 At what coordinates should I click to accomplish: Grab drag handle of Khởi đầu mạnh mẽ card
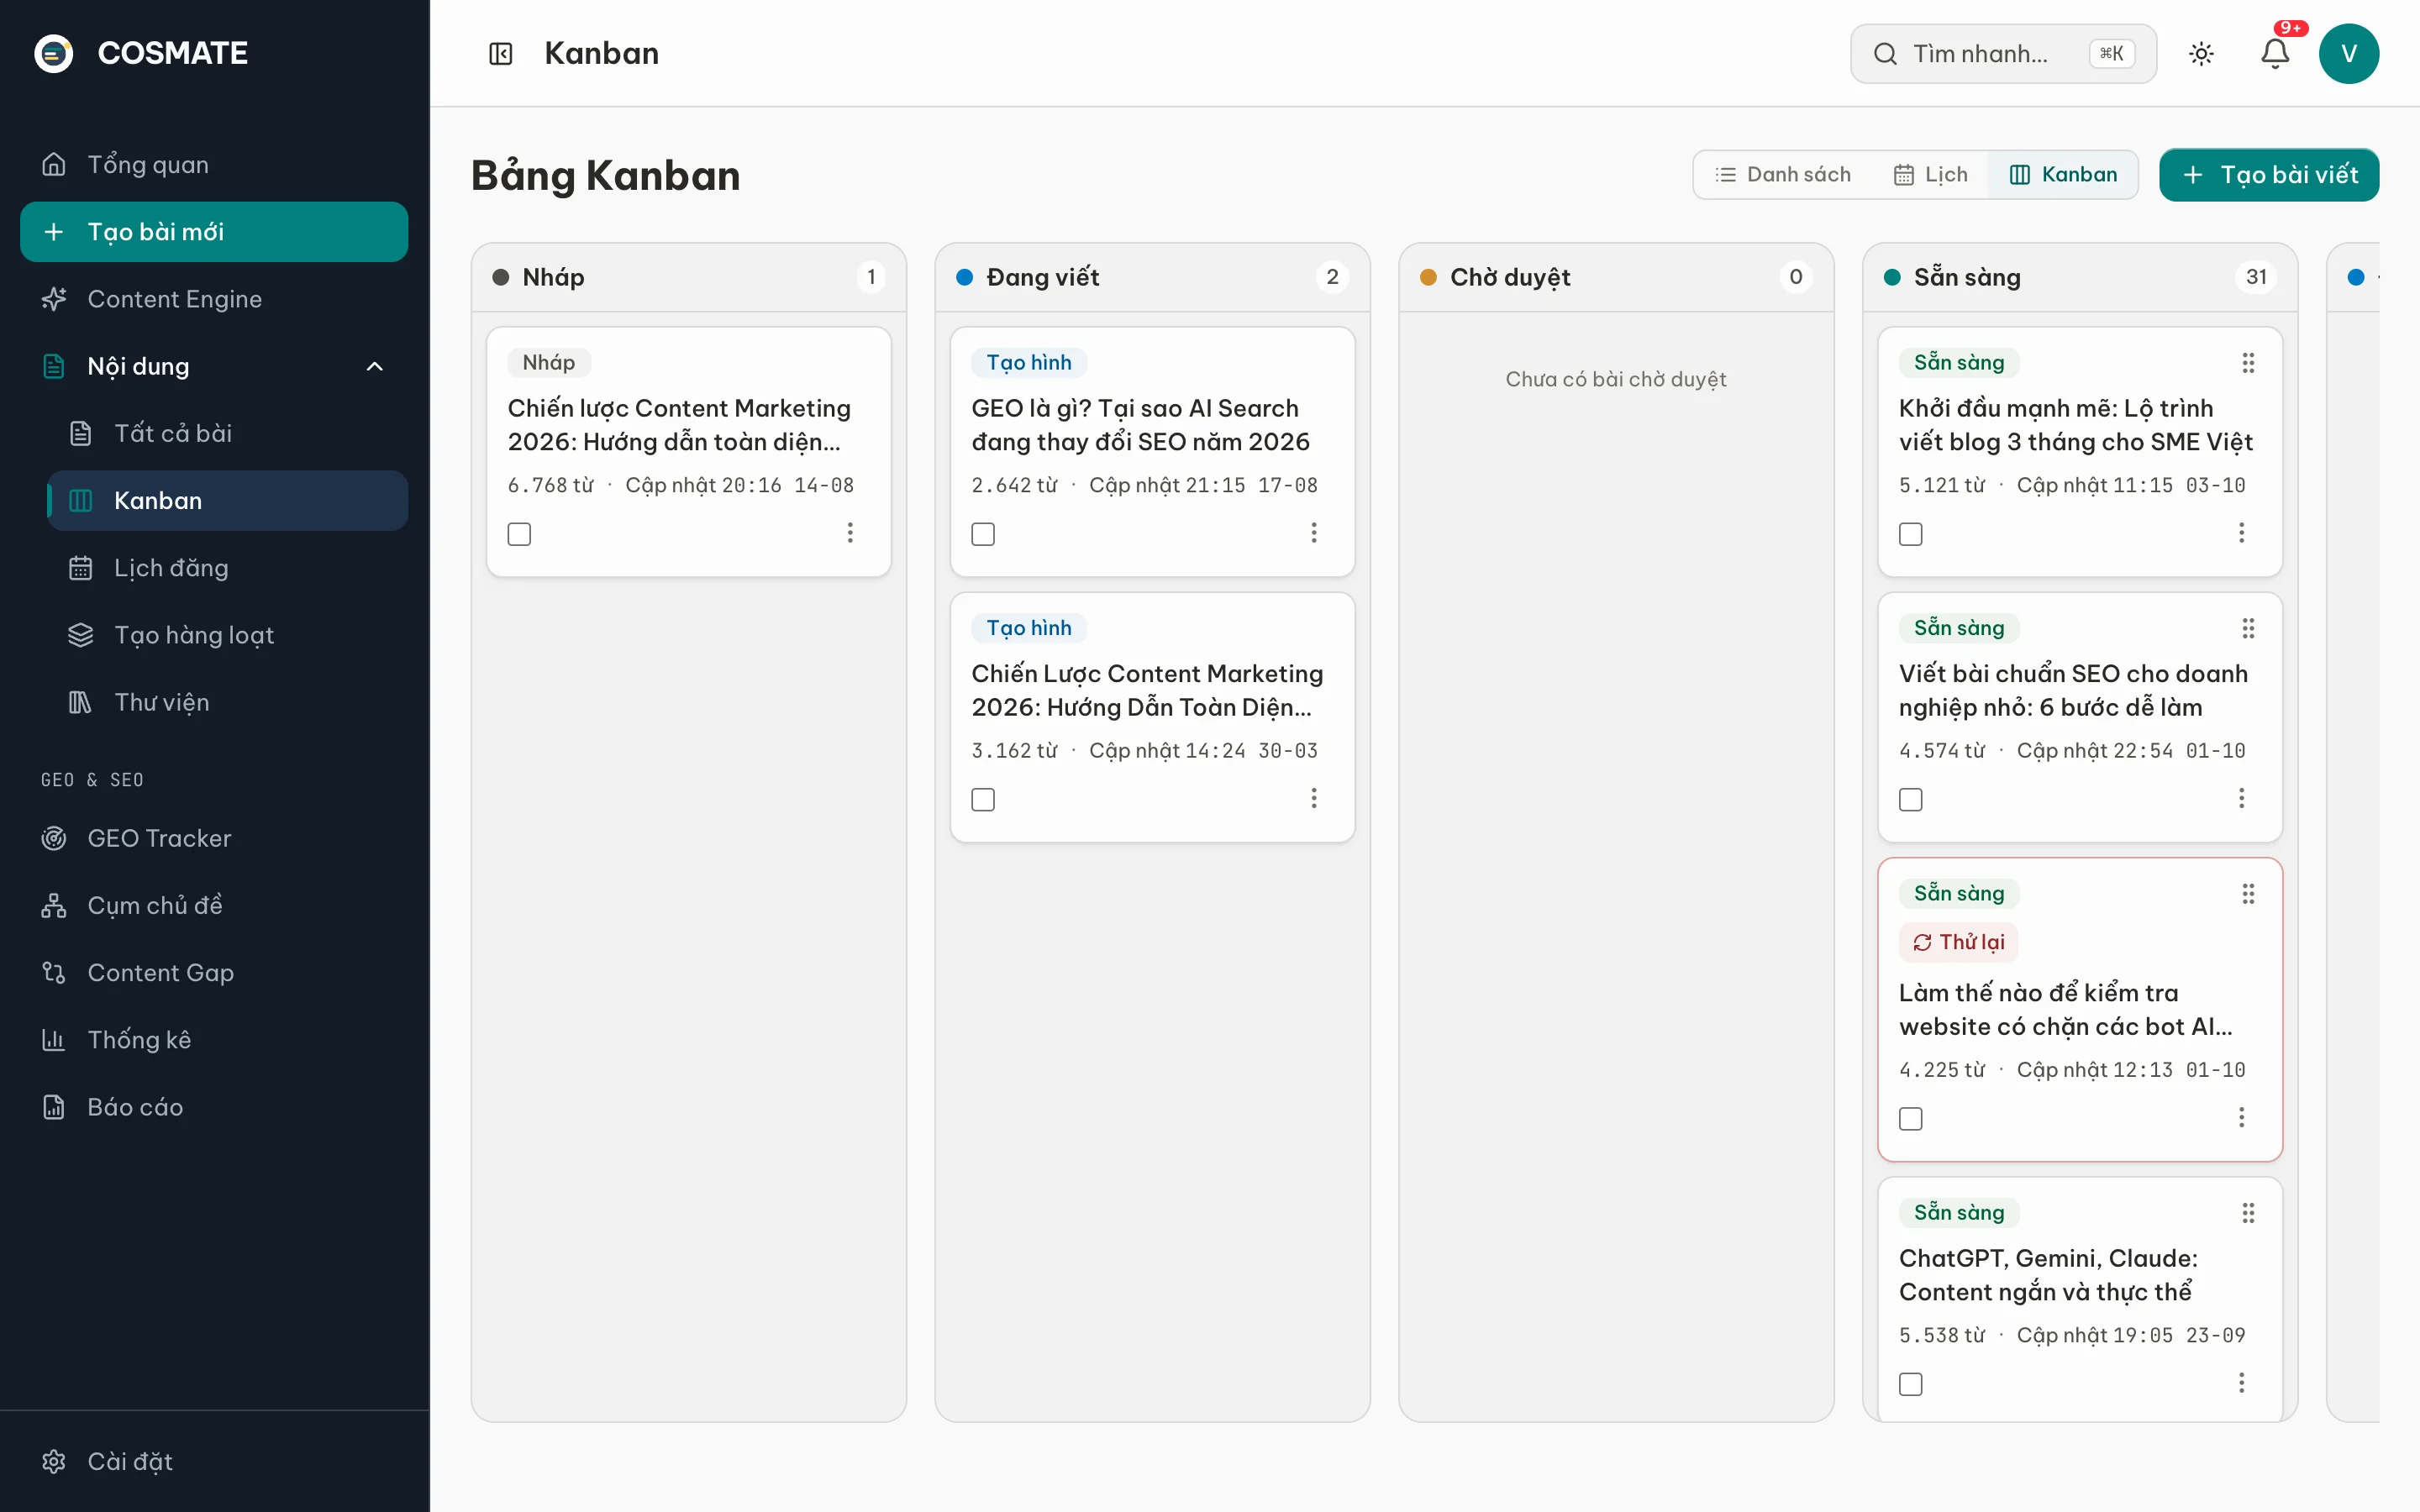(2248, 363)
